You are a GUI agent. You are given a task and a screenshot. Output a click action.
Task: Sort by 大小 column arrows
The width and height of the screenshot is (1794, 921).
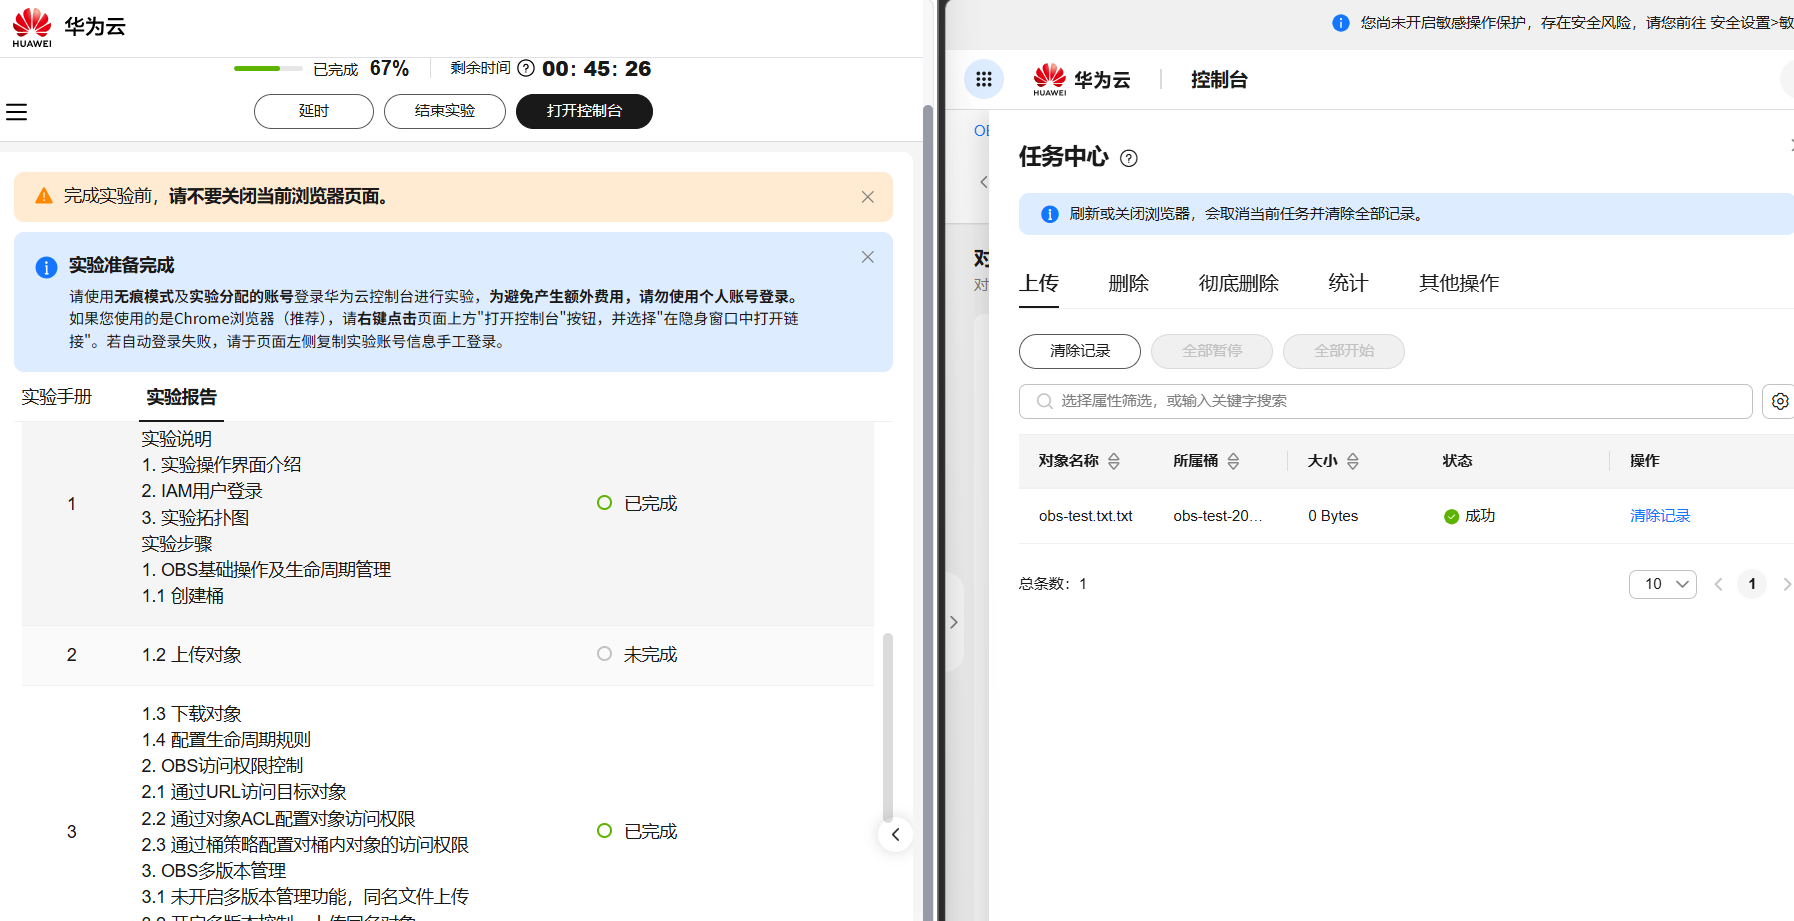(x=1352, y=461)
